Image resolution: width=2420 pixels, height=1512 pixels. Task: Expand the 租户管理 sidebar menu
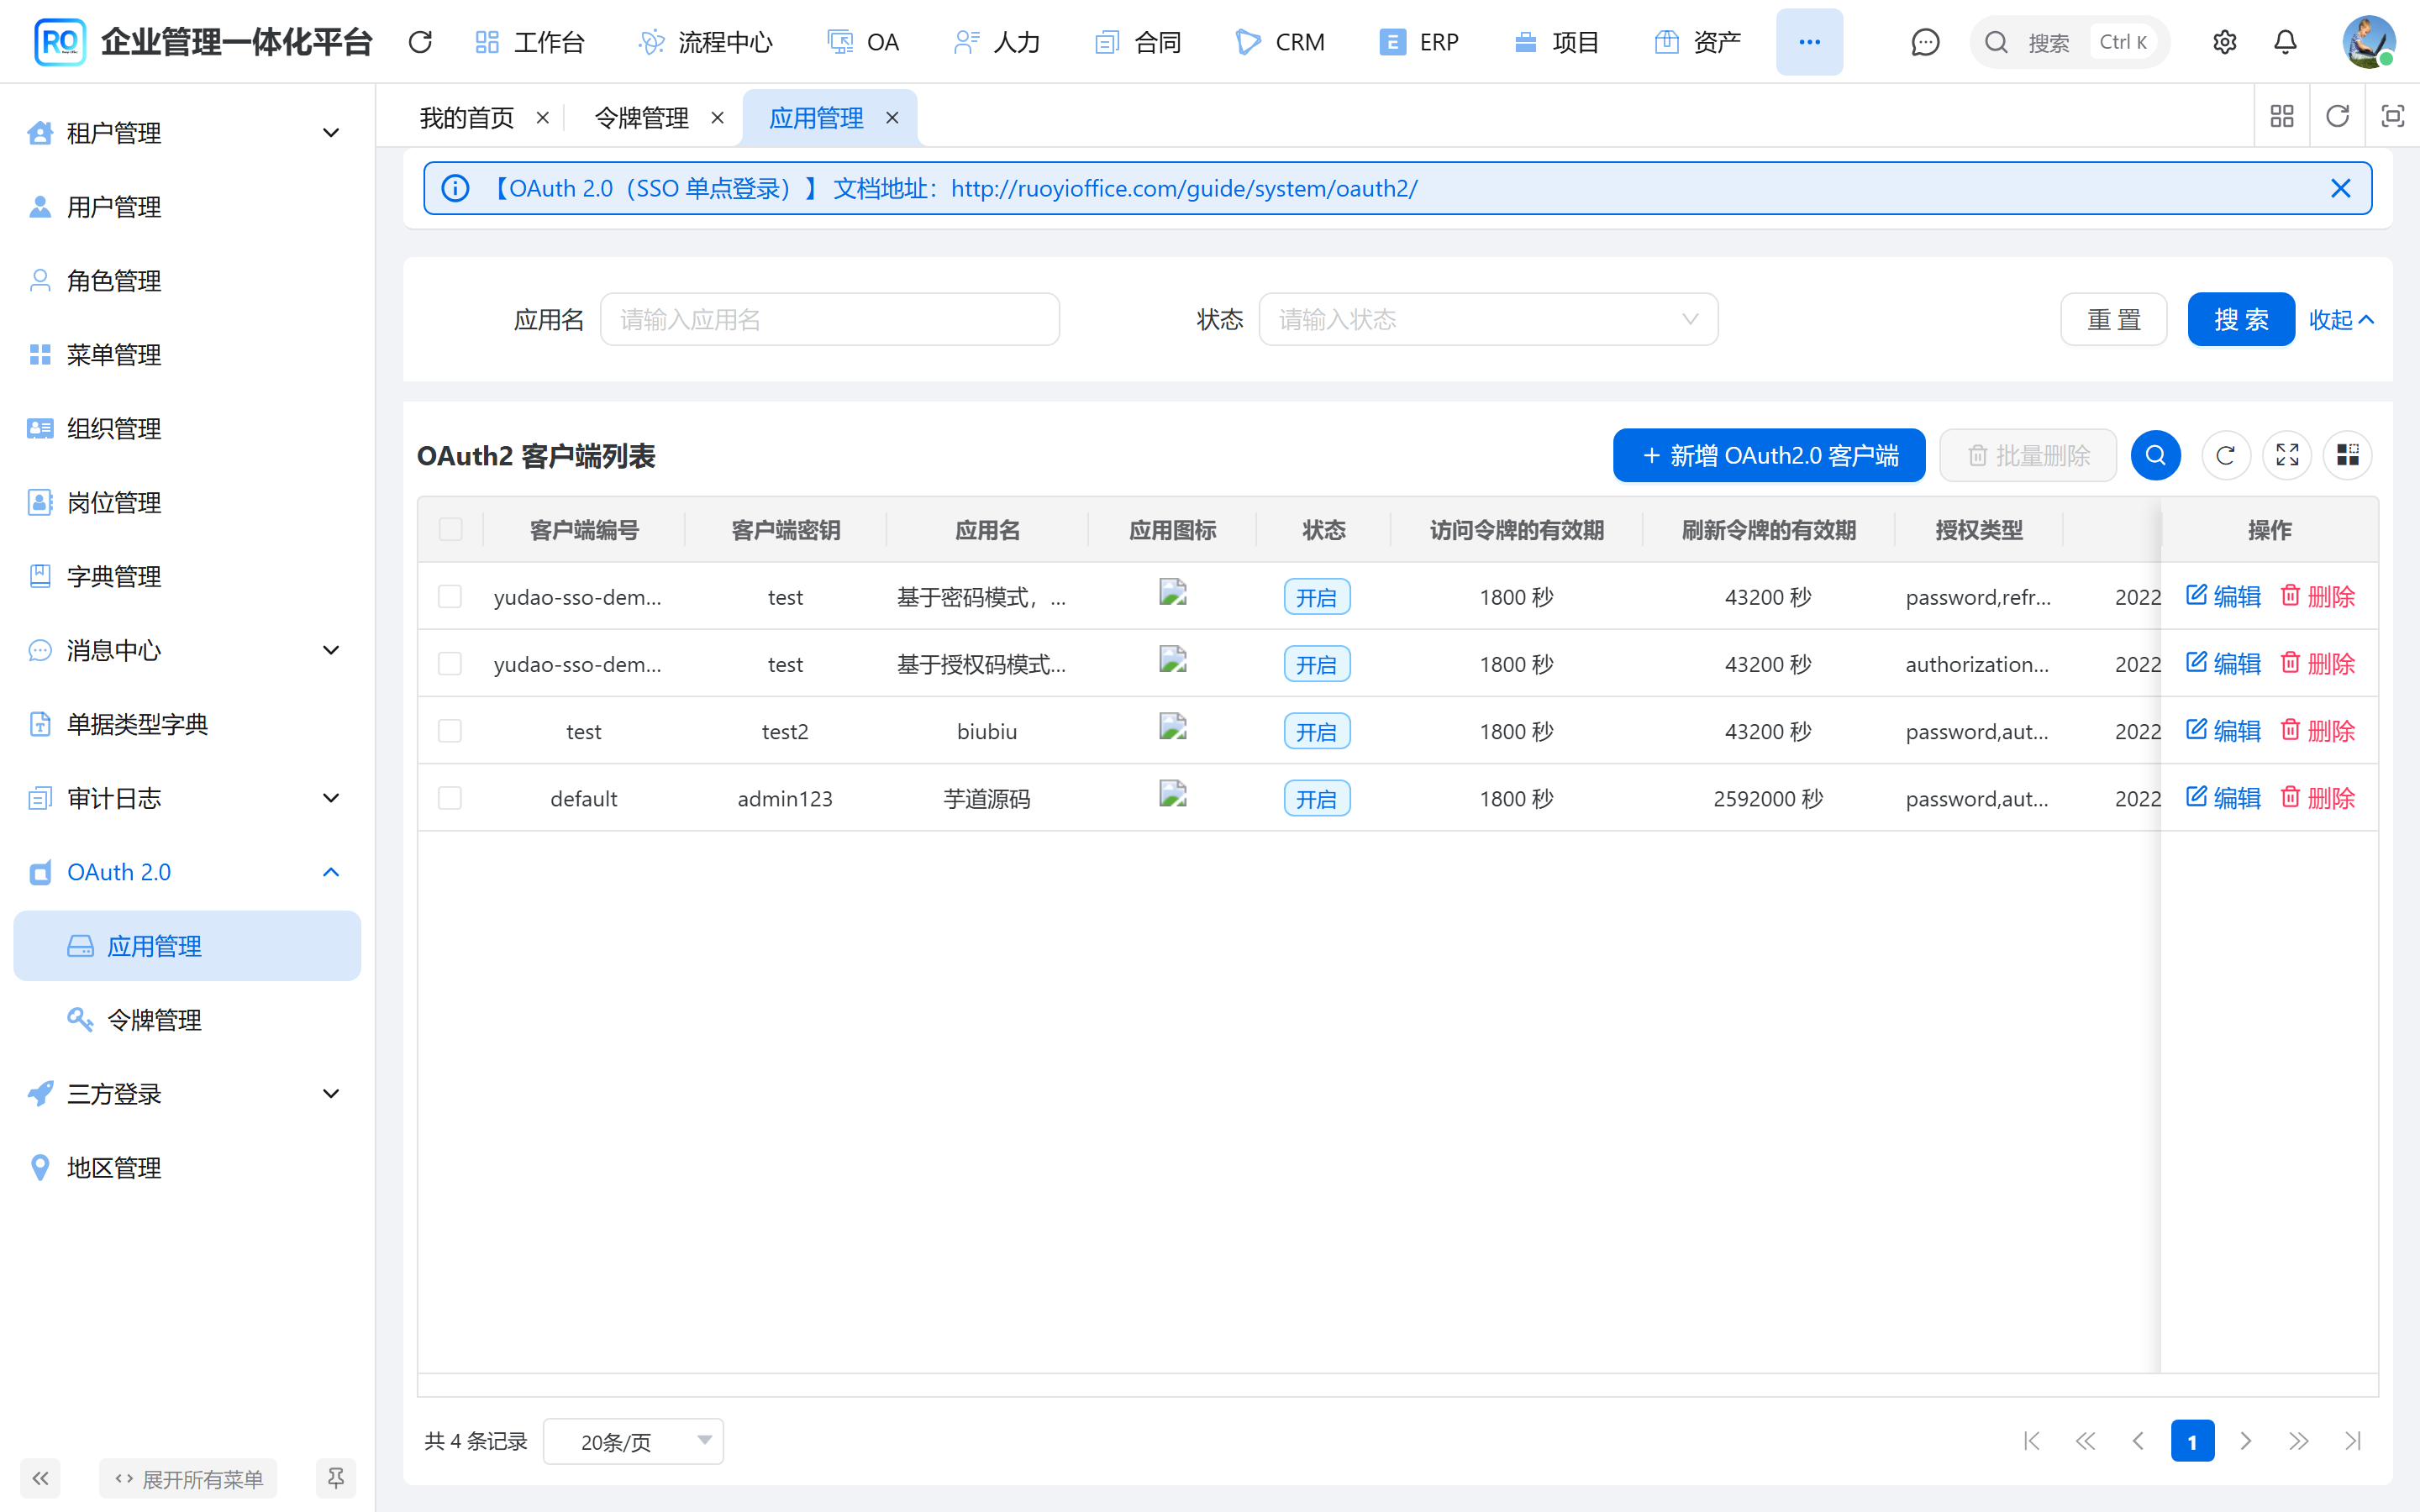point(187,132)
